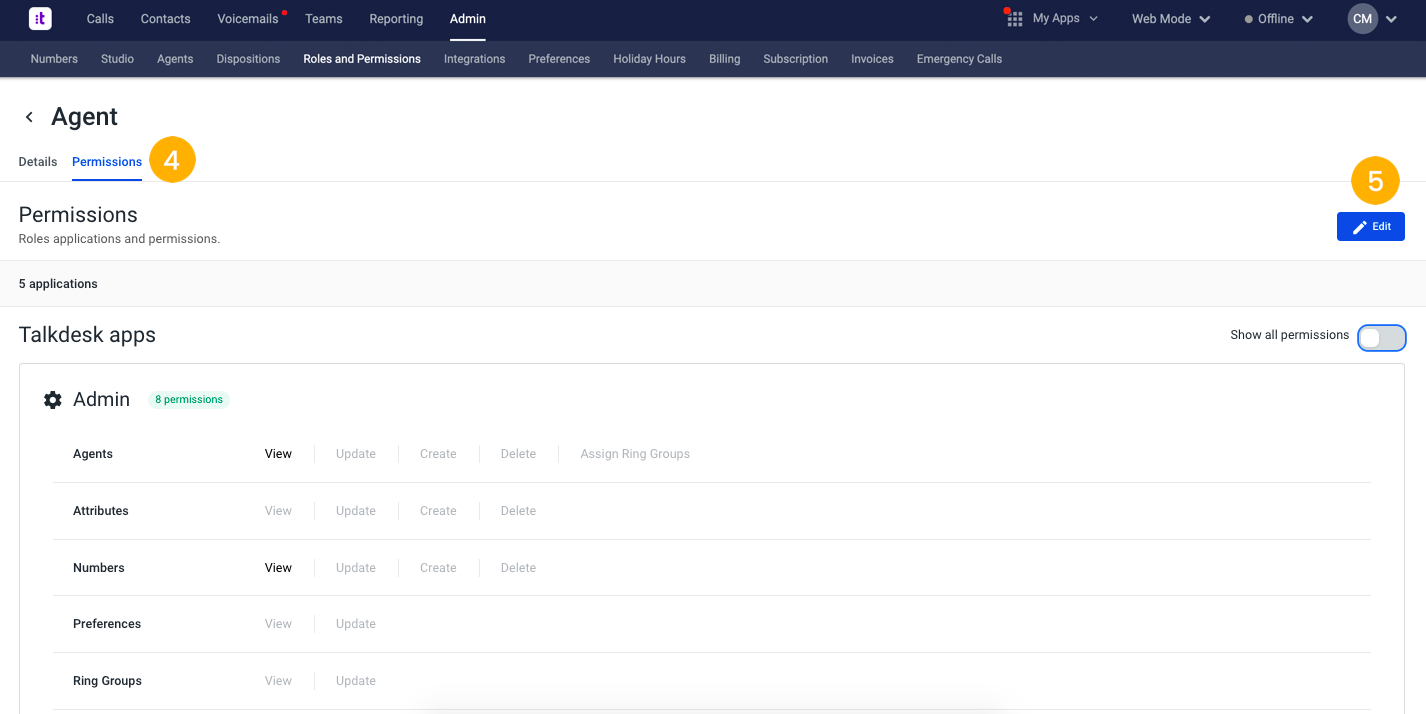Click the Talkdesk apps heading
The image size is (1426, 714).
point(87,335)
